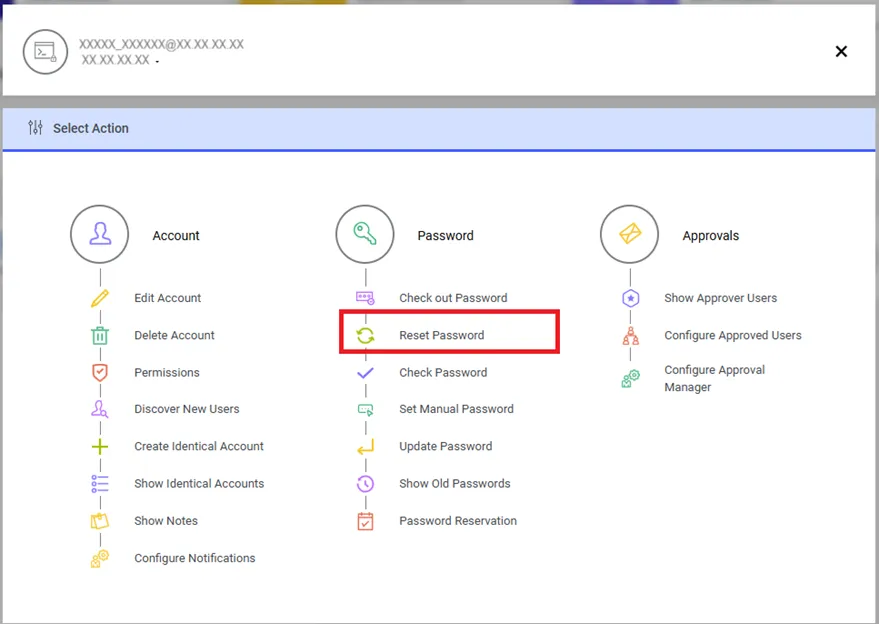Choose Reset Password
Image resolution: width=879 pixels, height=624 pixels.
click(442, 335)
